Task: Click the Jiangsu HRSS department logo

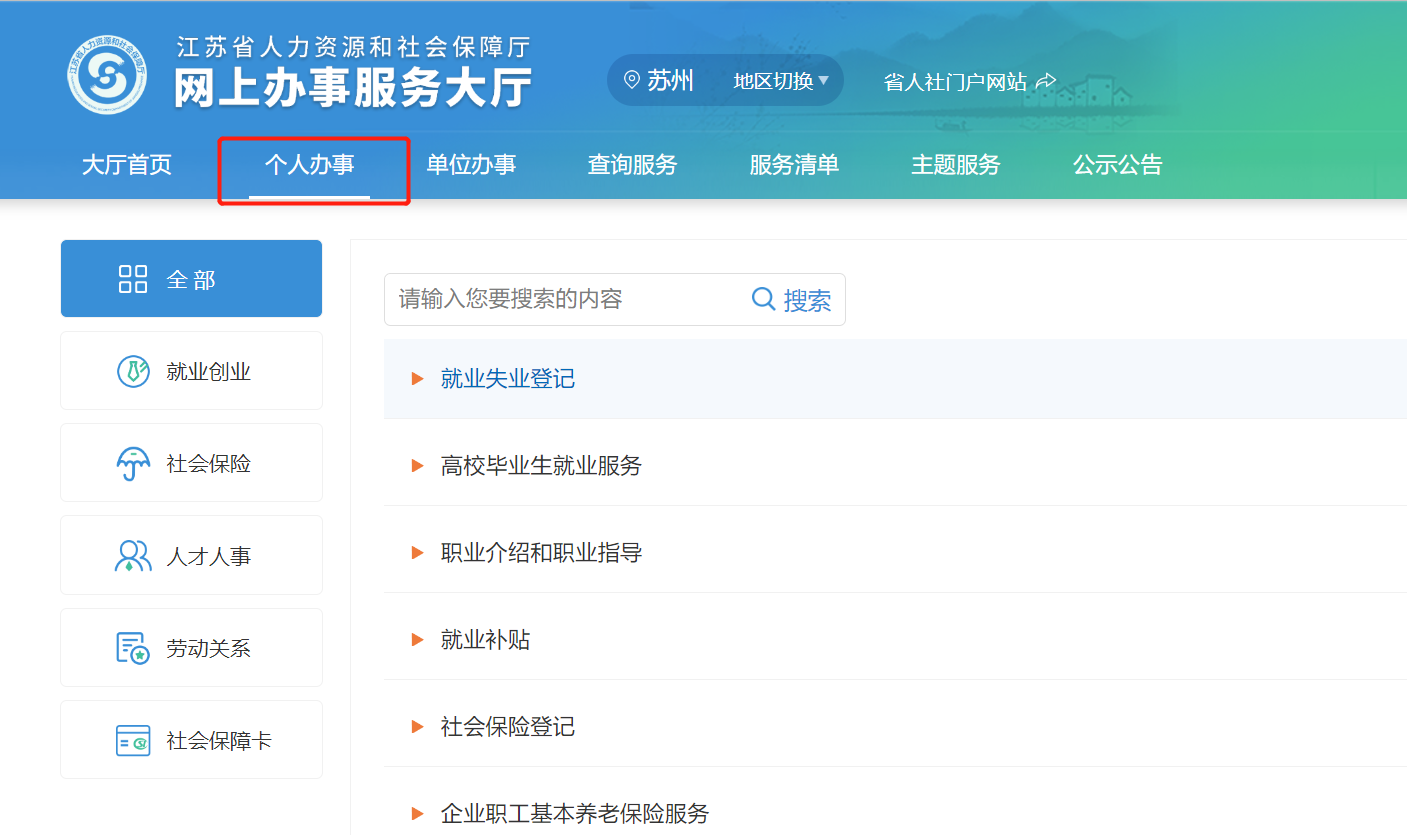Action: [107, 74]
